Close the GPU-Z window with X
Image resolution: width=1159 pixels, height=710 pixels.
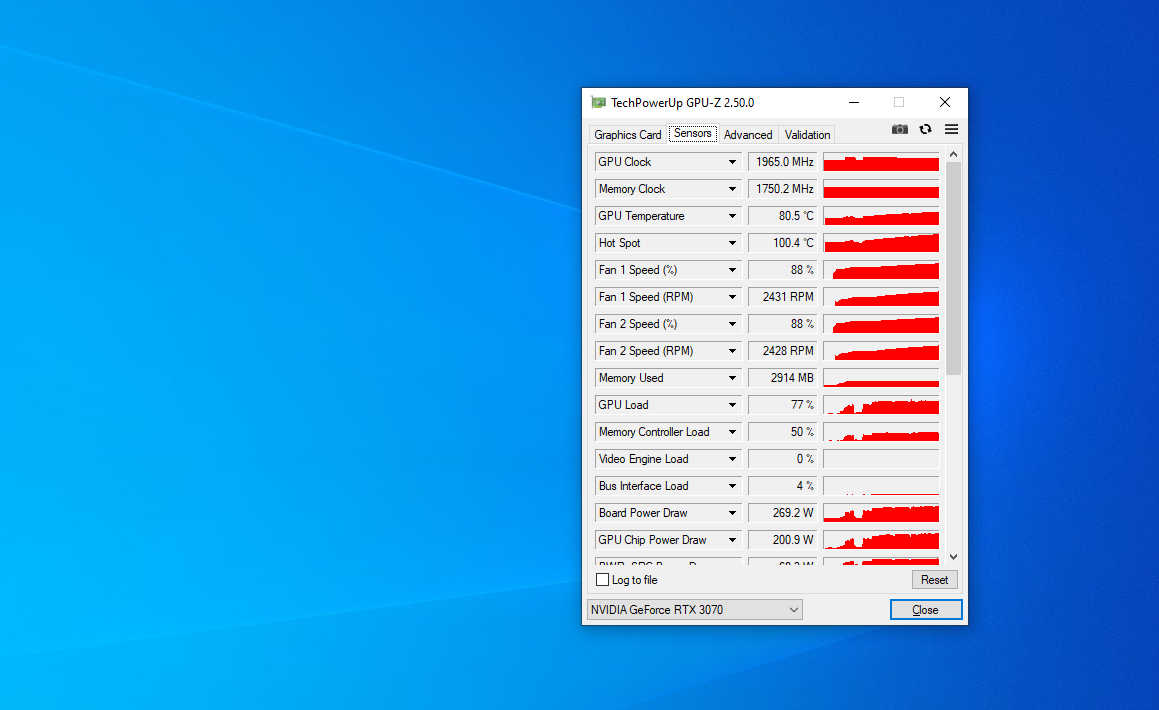(945, 103)
